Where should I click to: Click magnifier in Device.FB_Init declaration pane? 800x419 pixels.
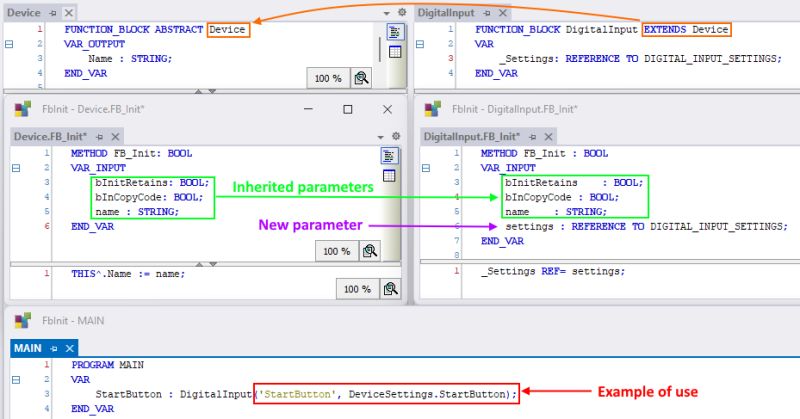370,251
